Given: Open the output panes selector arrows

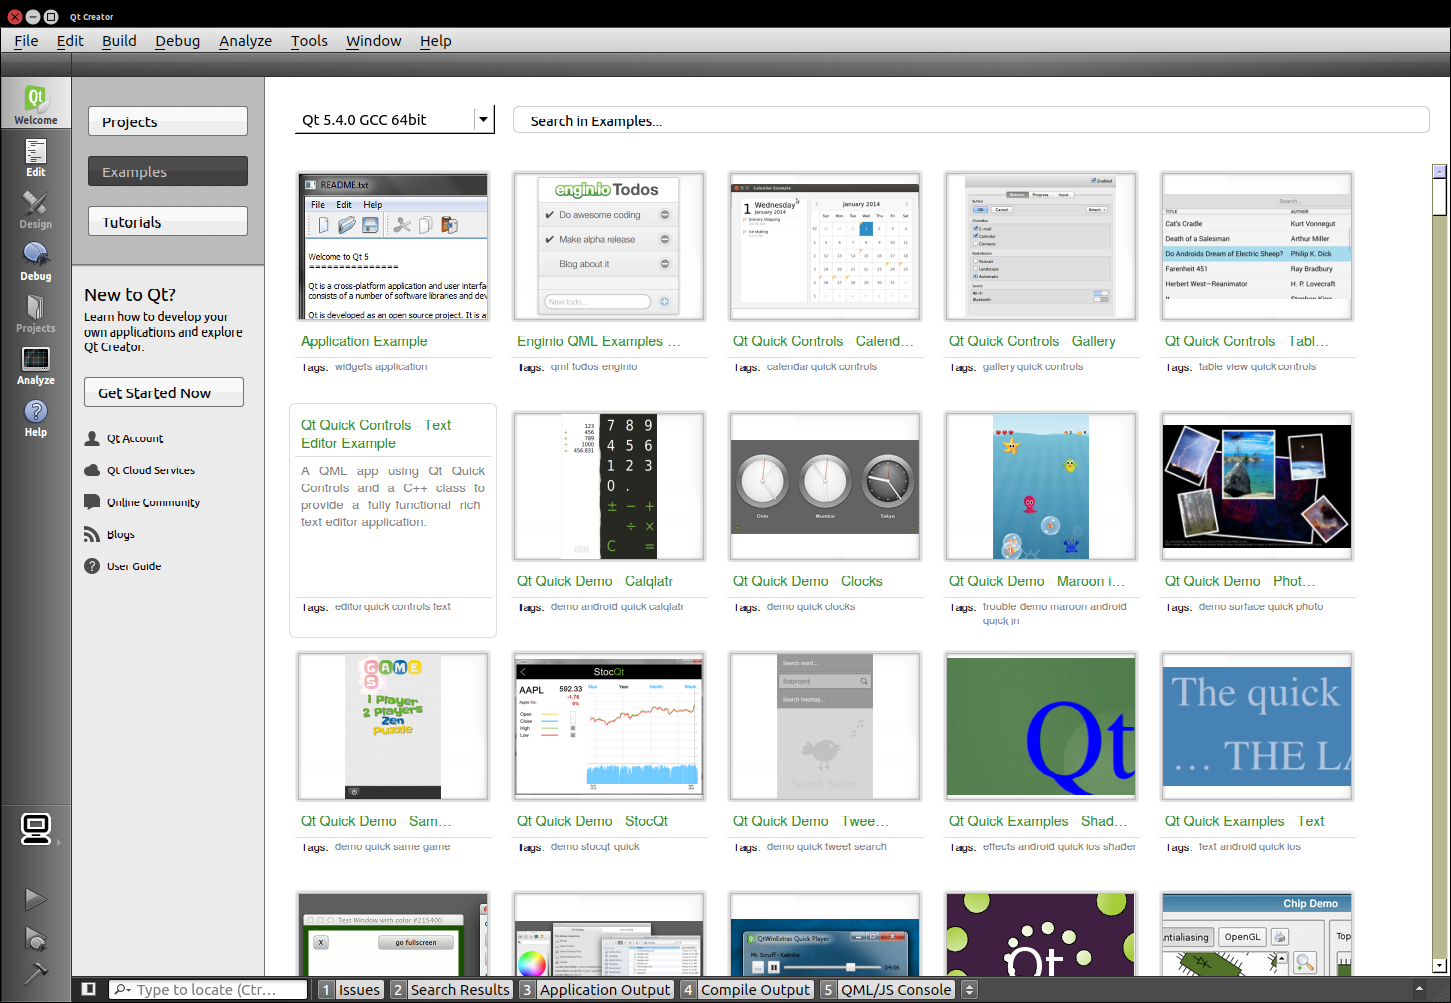Looking at the screenshot, I should tap(969, 989).
